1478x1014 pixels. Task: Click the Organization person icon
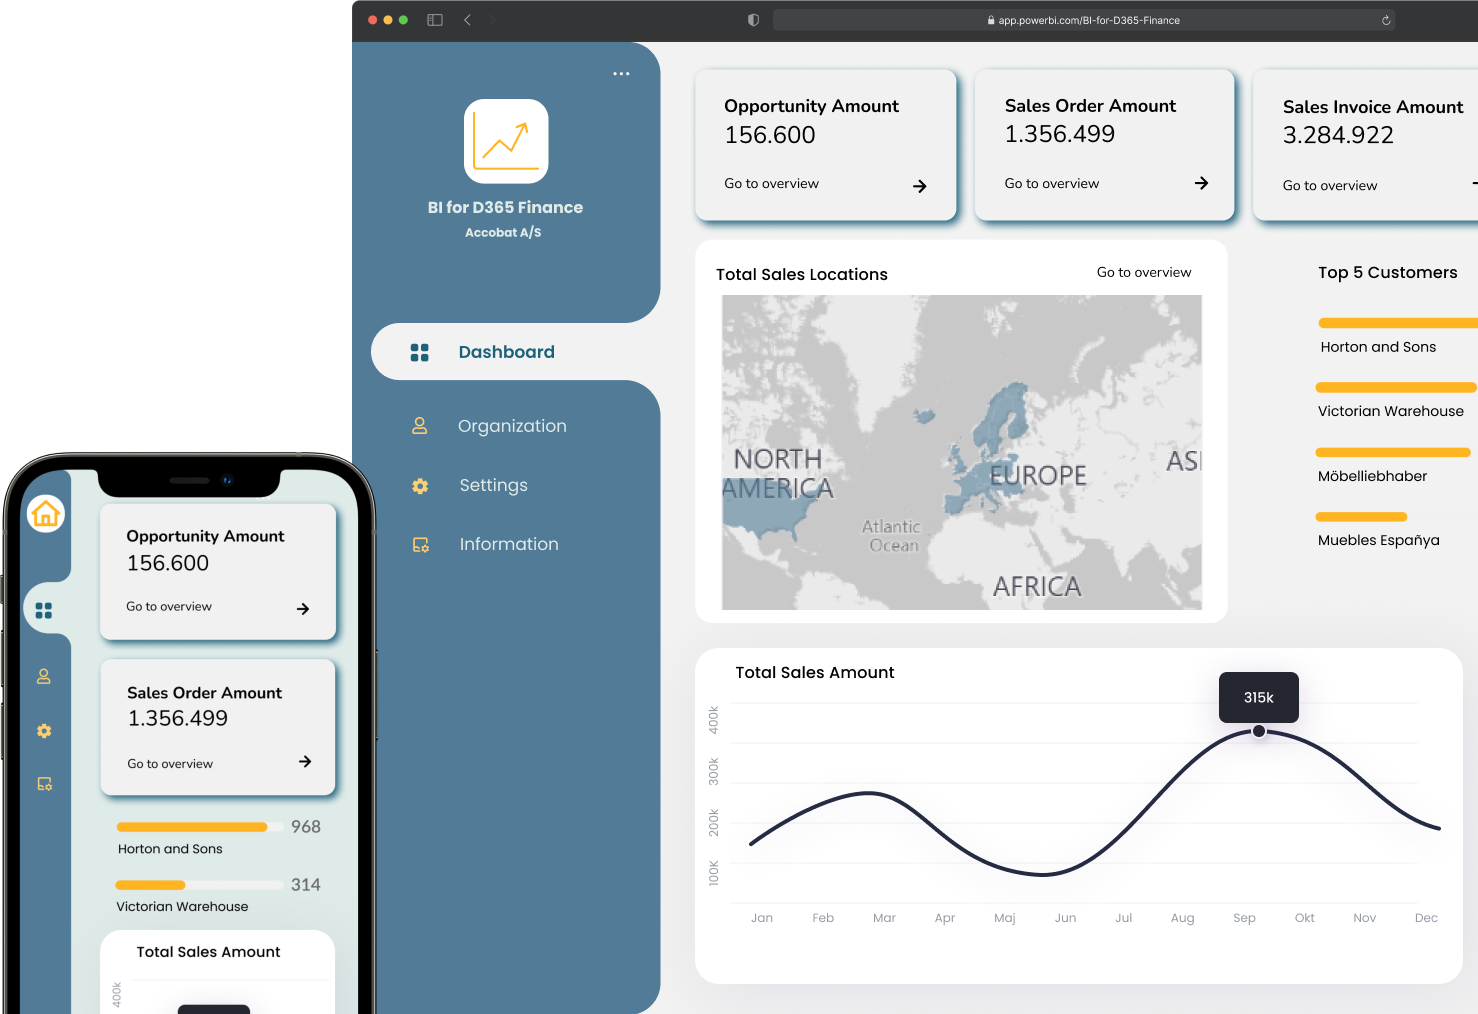(x=420, y=426)
